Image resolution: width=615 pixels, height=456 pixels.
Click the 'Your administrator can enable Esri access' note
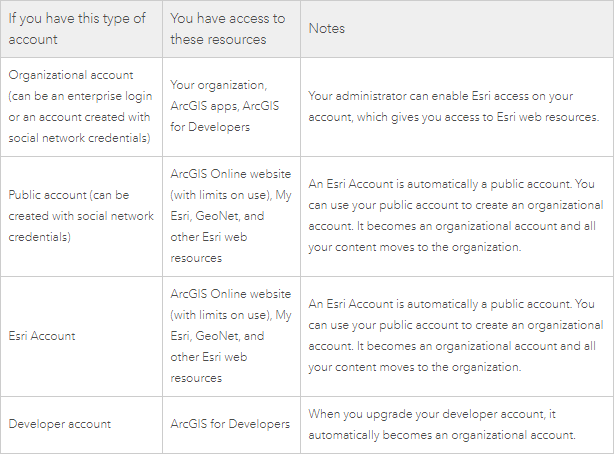click(457, 107)
